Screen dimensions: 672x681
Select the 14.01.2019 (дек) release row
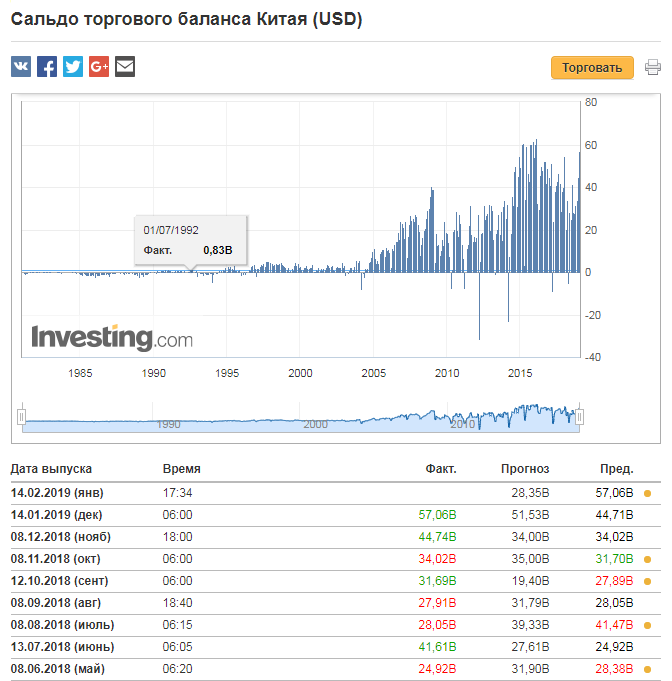(x=336, y=515)
